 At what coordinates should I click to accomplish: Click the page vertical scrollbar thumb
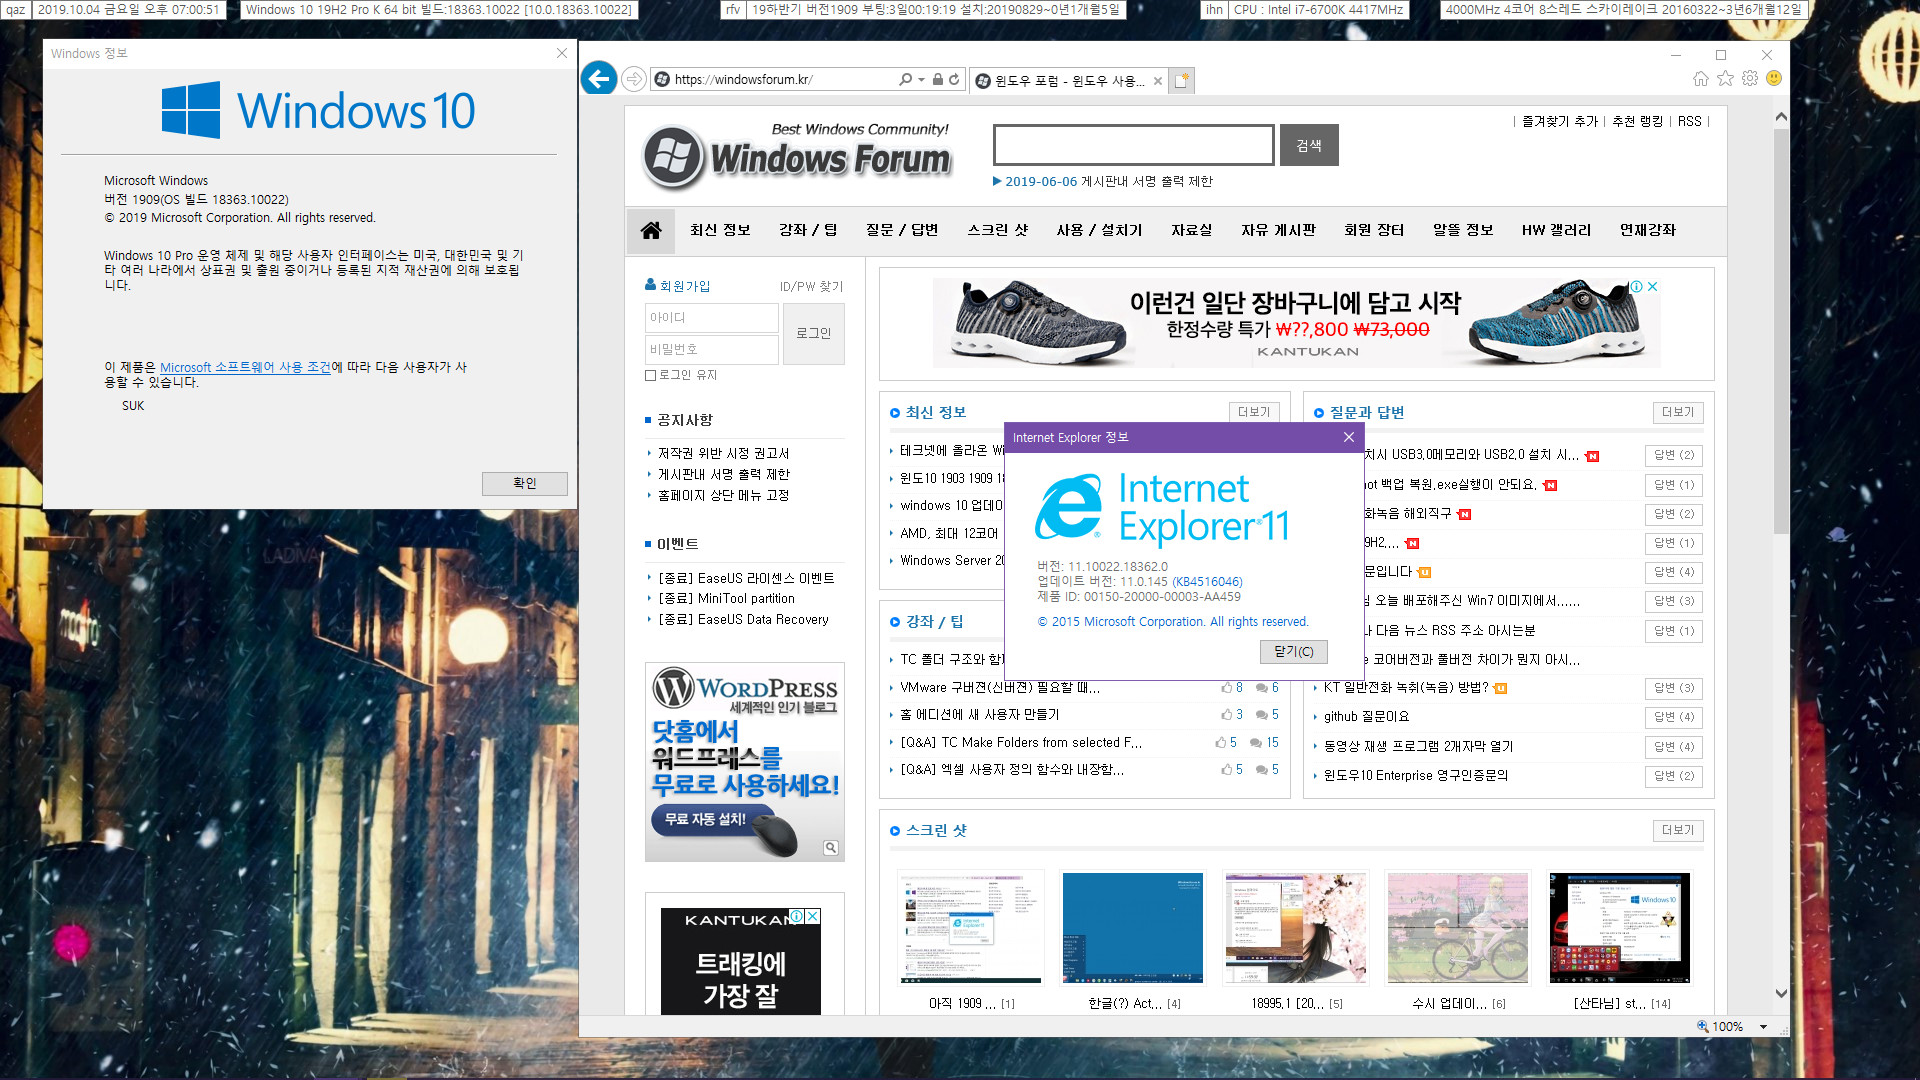pos(1781,330)
